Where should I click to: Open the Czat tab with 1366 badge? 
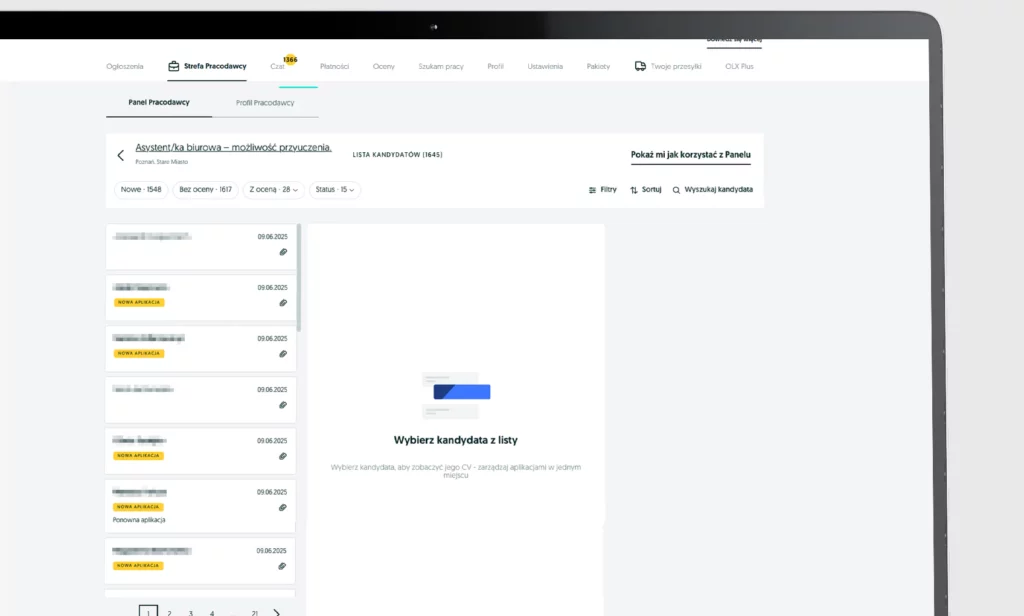tap(278, 66)
